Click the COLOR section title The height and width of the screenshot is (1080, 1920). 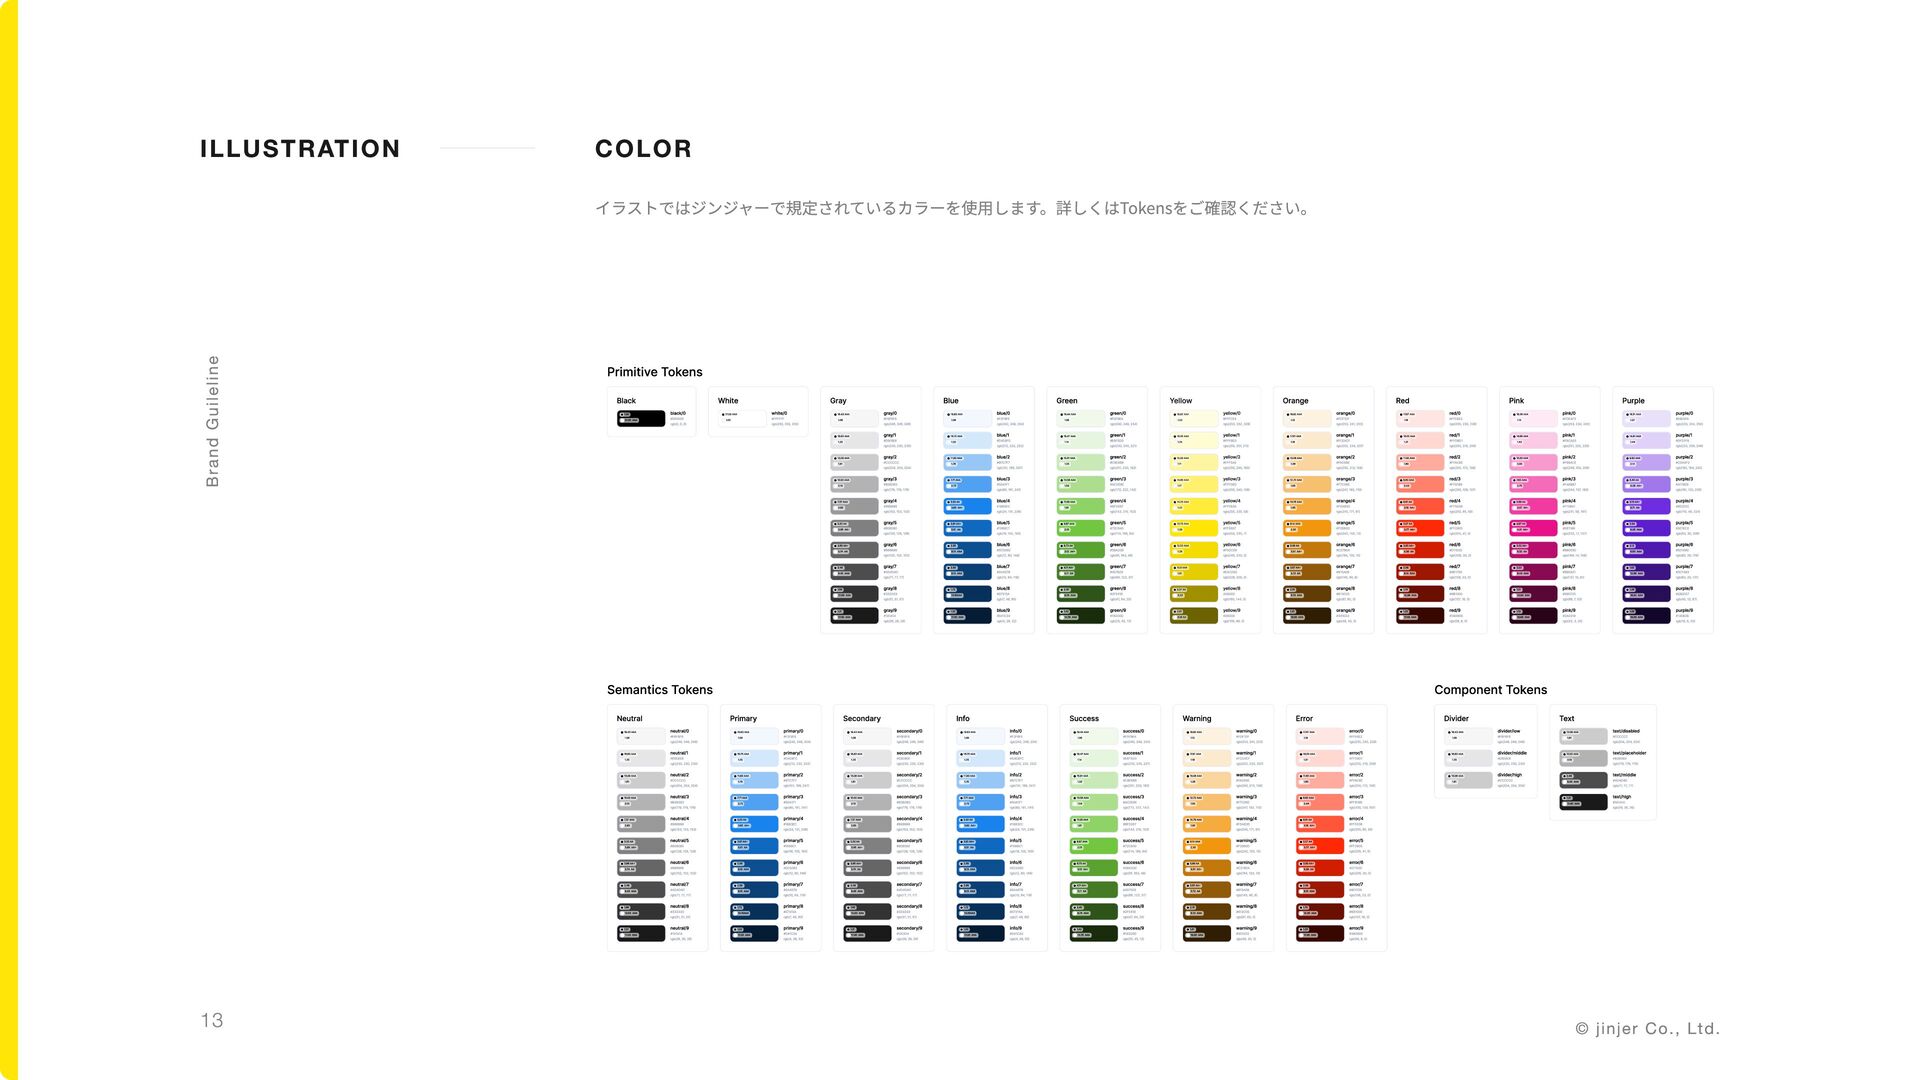tap(643, 149)
